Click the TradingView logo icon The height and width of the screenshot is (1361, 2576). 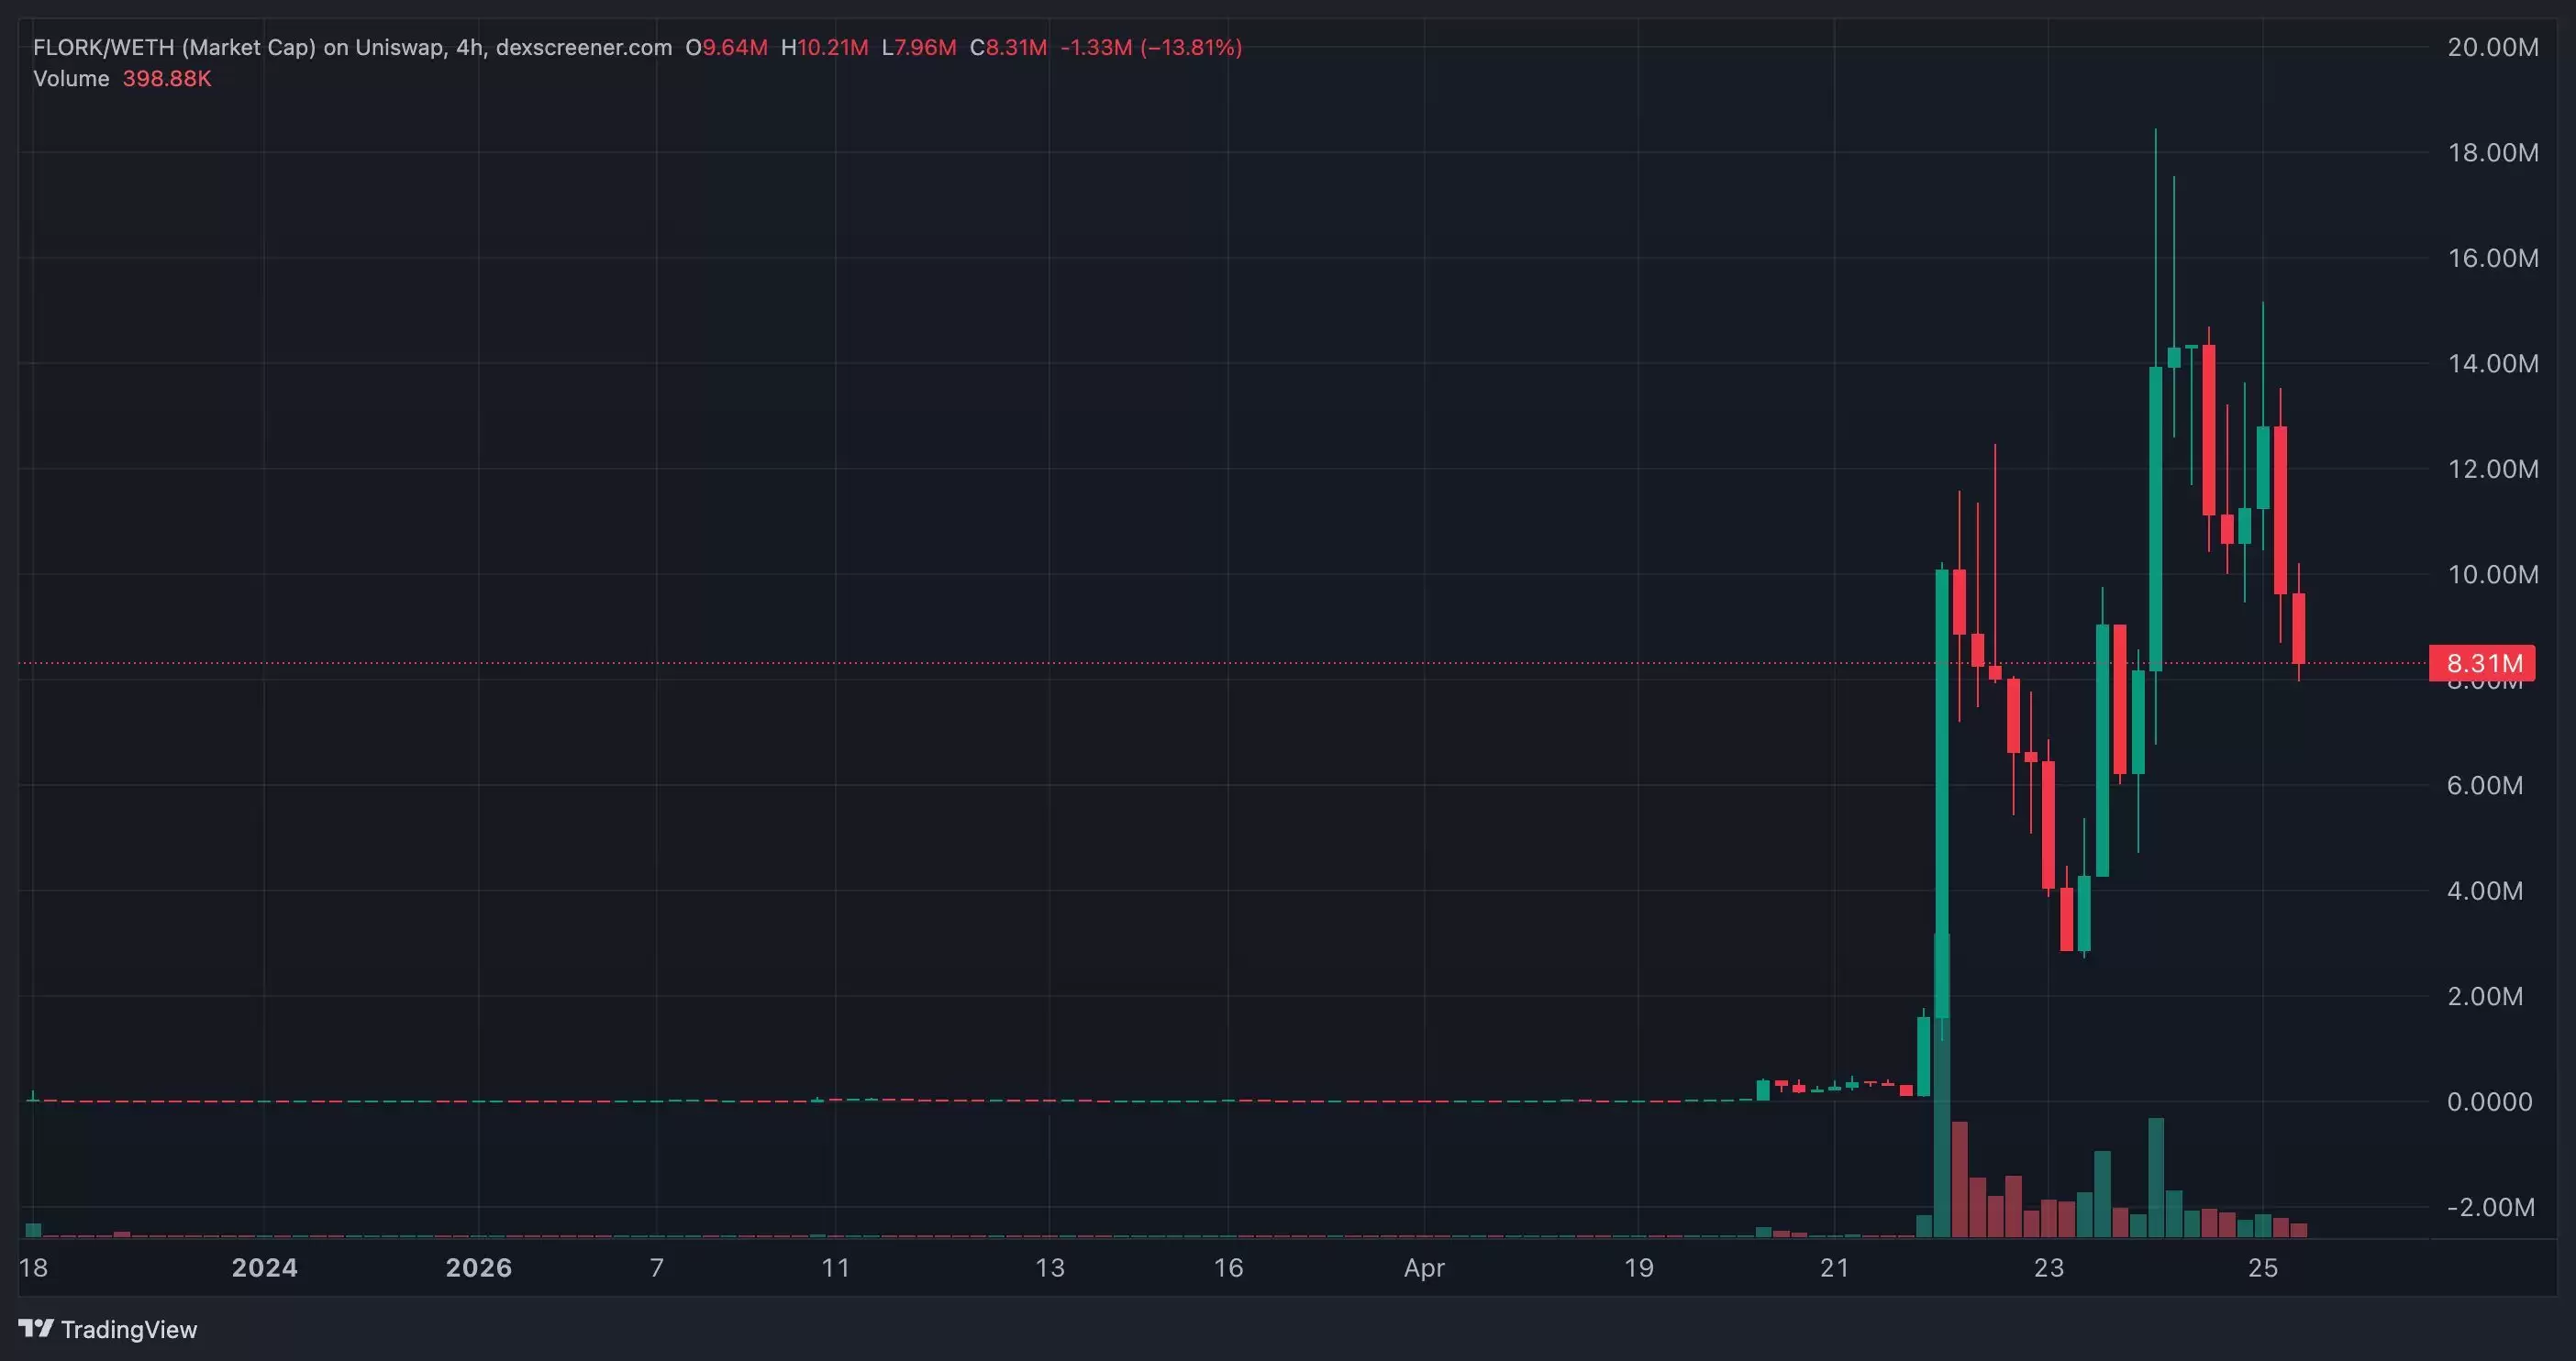(36, 1329)
